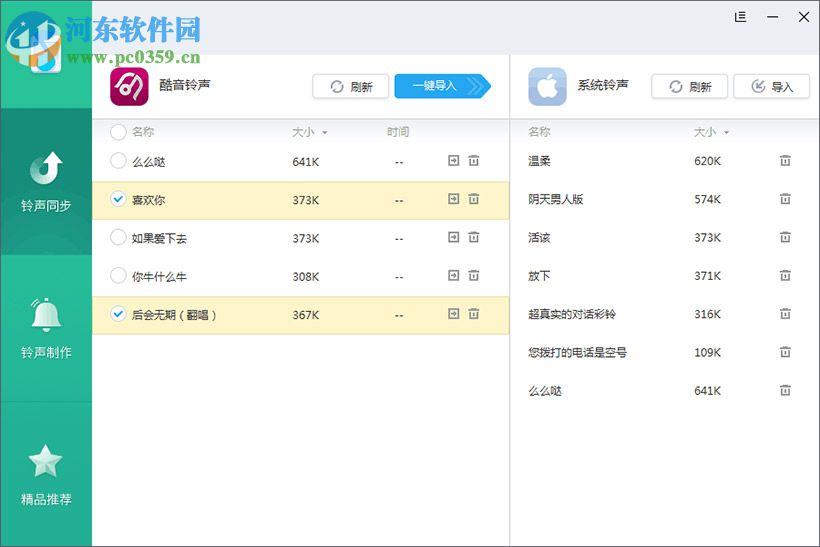
Task: Import 你牛什么牛 using its import icon
Action: (x=453, y=276)
